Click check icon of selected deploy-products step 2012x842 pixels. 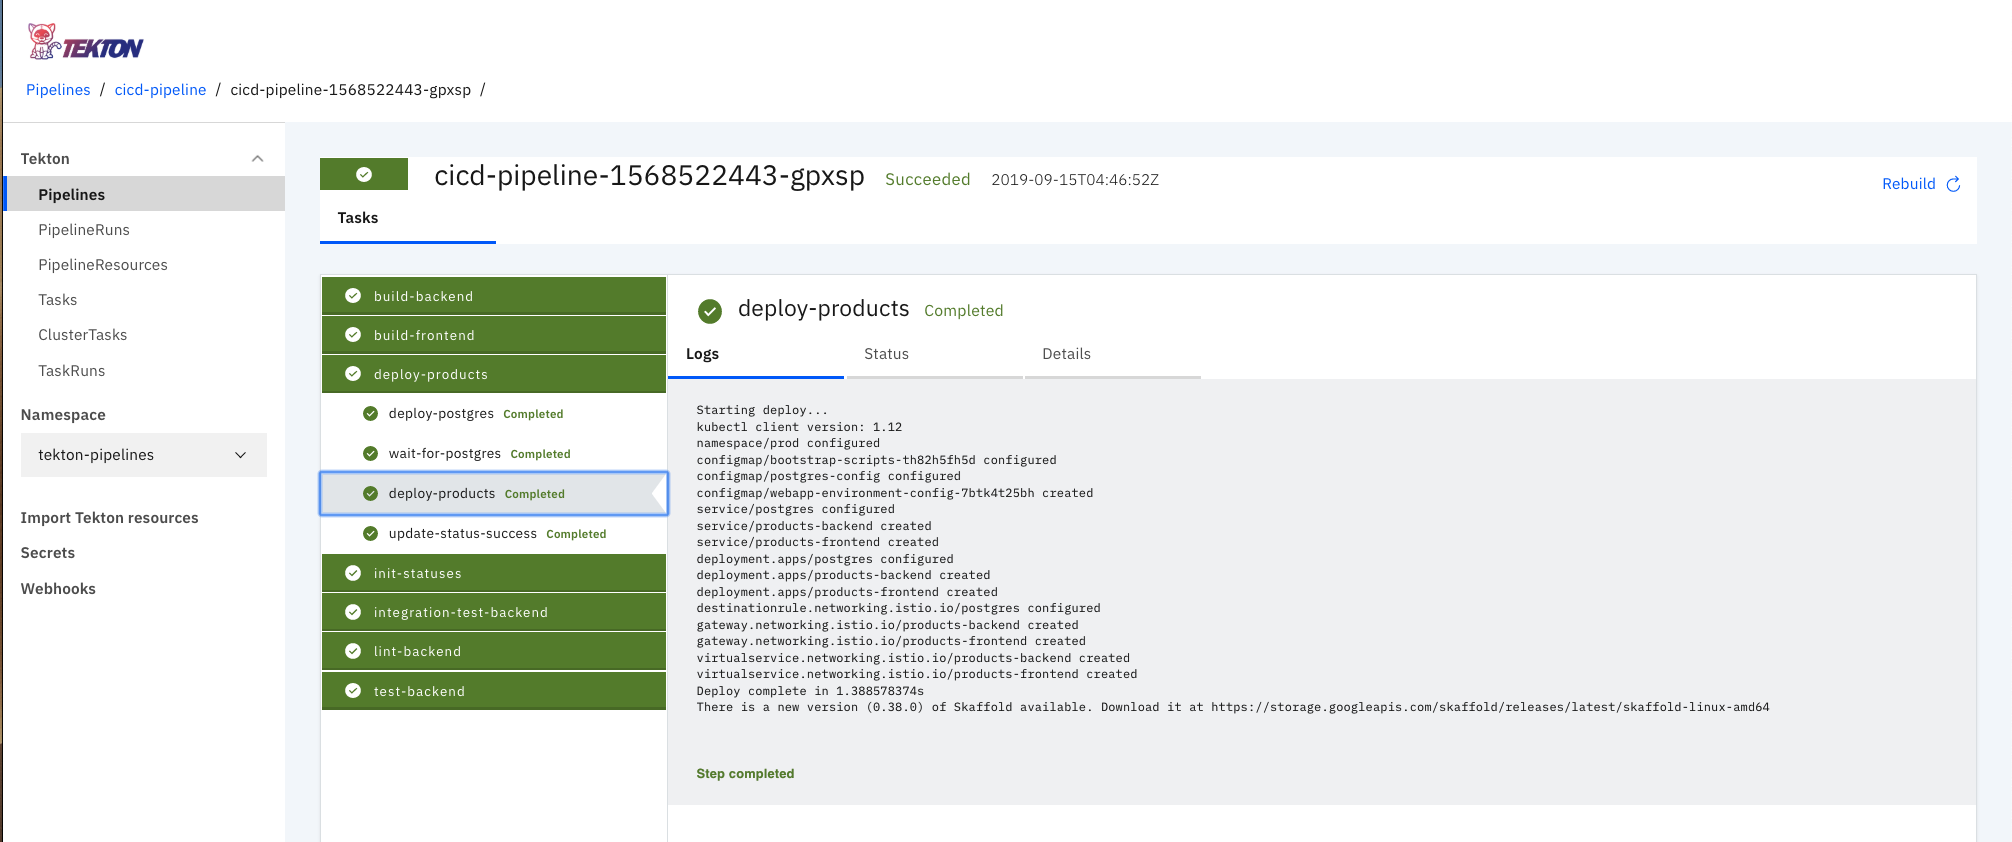click(370, 493)
